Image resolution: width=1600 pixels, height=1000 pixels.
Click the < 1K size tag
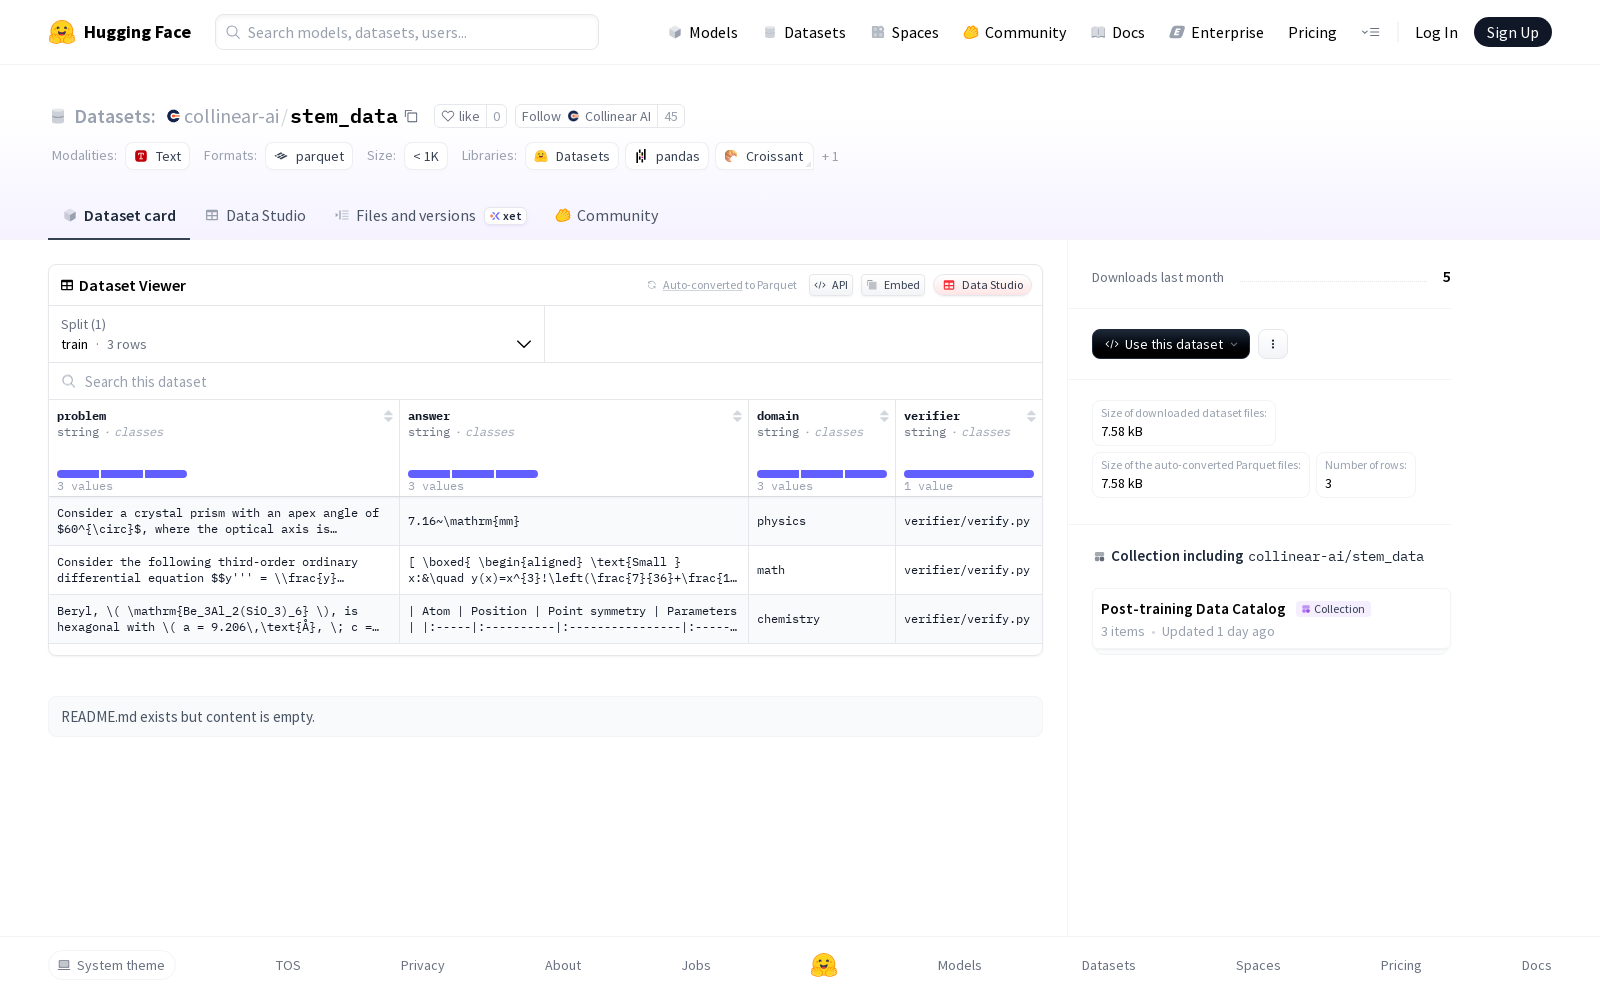click(x=426, y=156)
